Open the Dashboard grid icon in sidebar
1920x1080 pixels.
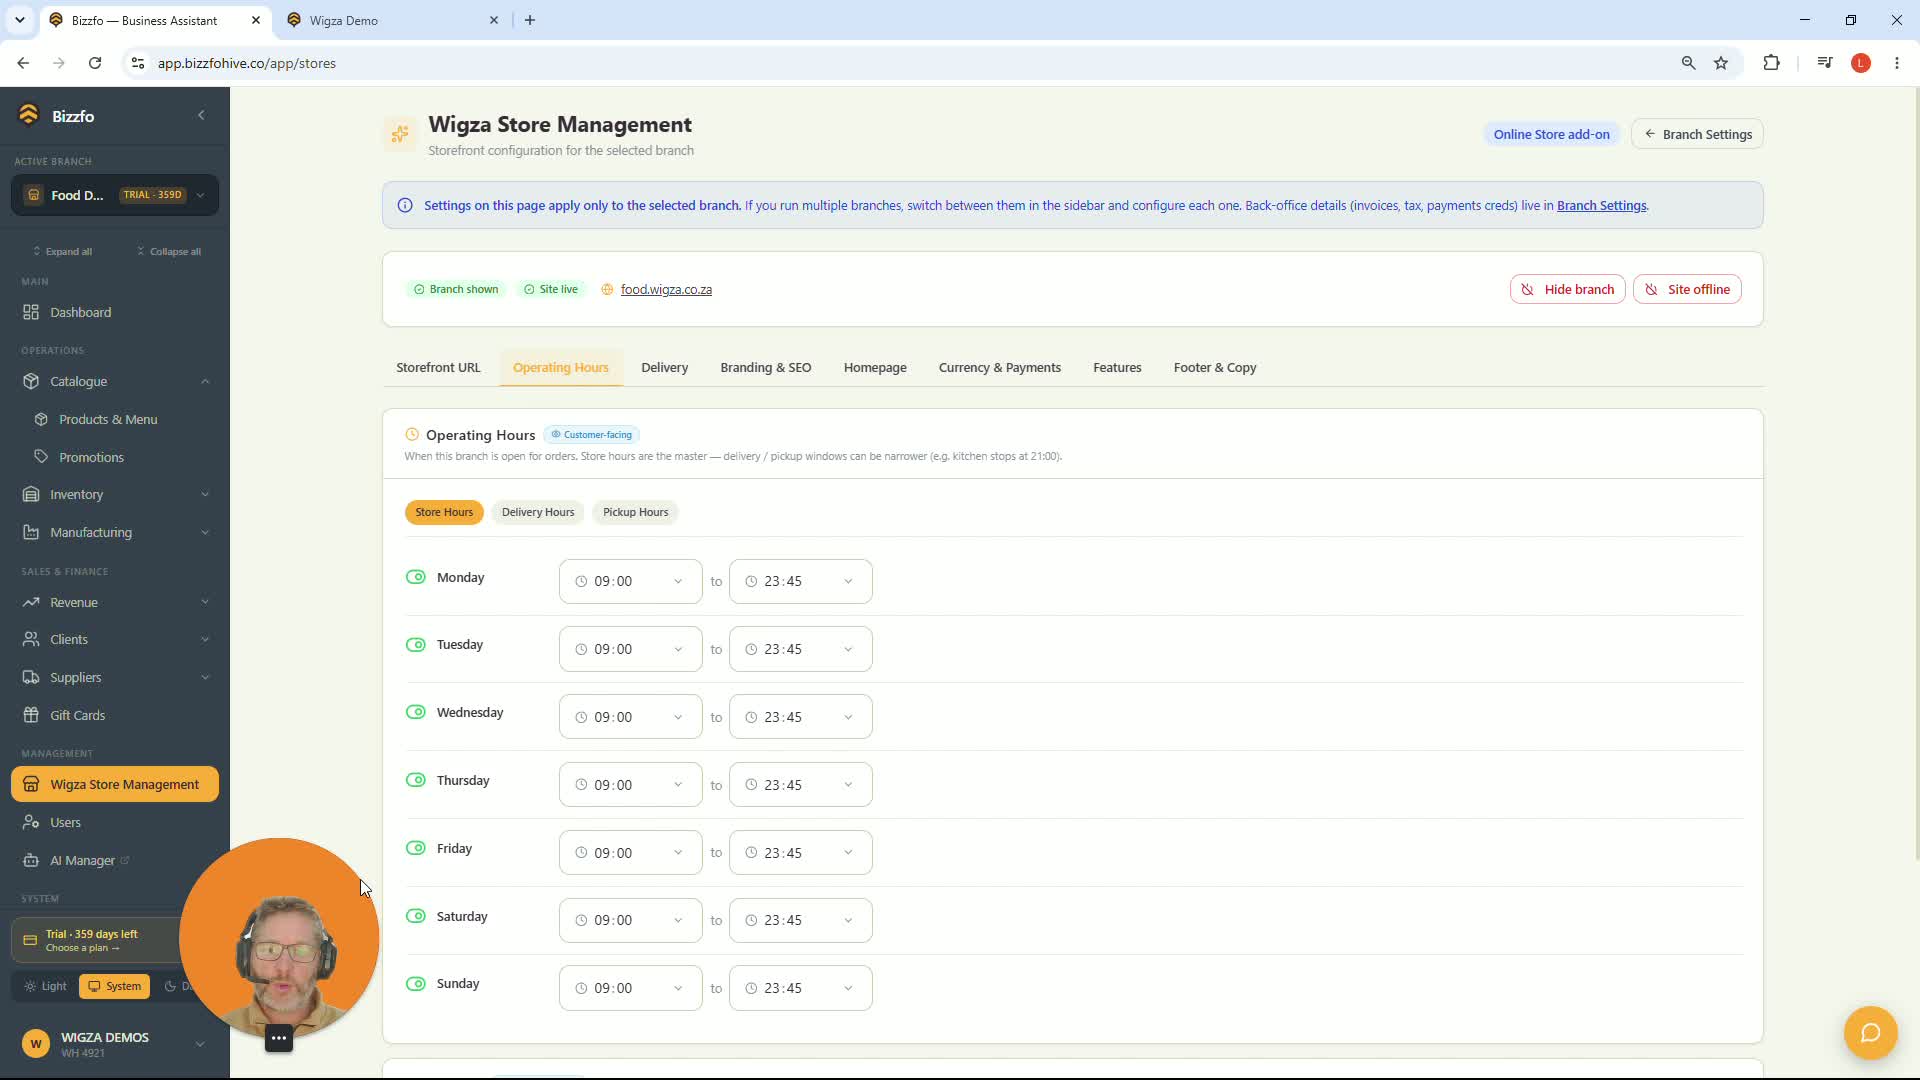[31, 312]
